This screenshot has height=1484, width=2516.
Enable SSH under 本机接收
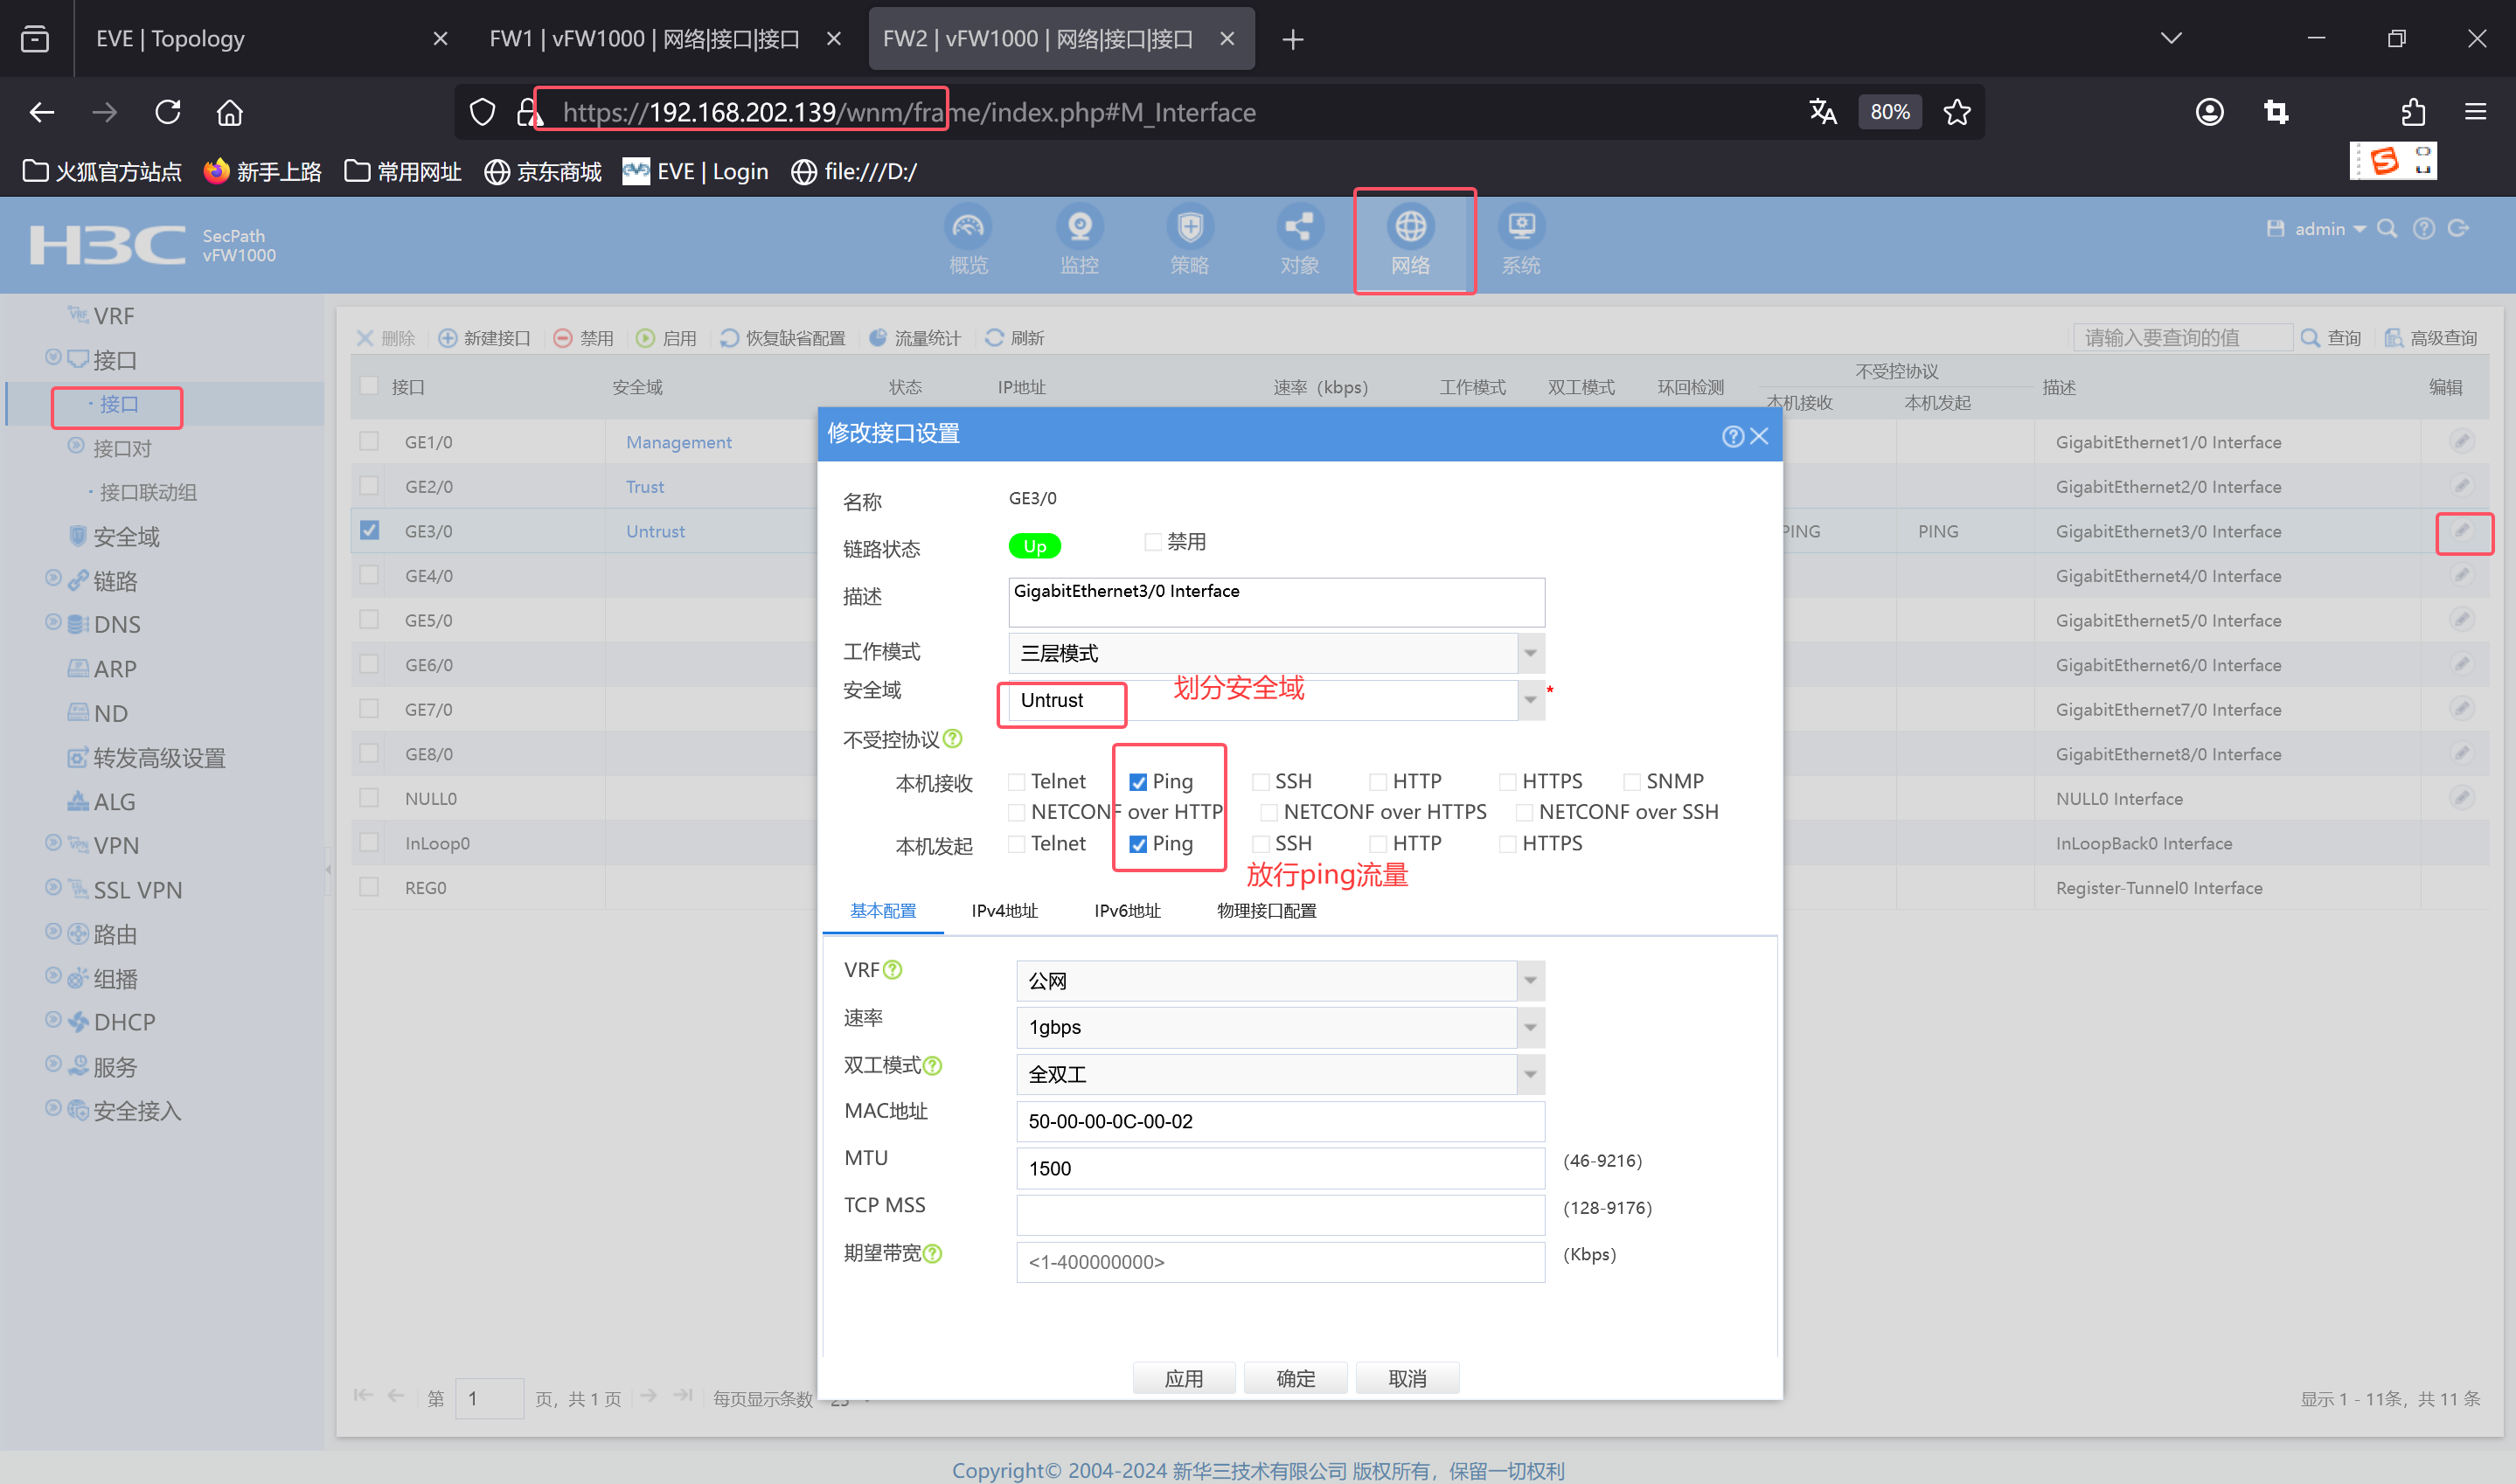1261,781
